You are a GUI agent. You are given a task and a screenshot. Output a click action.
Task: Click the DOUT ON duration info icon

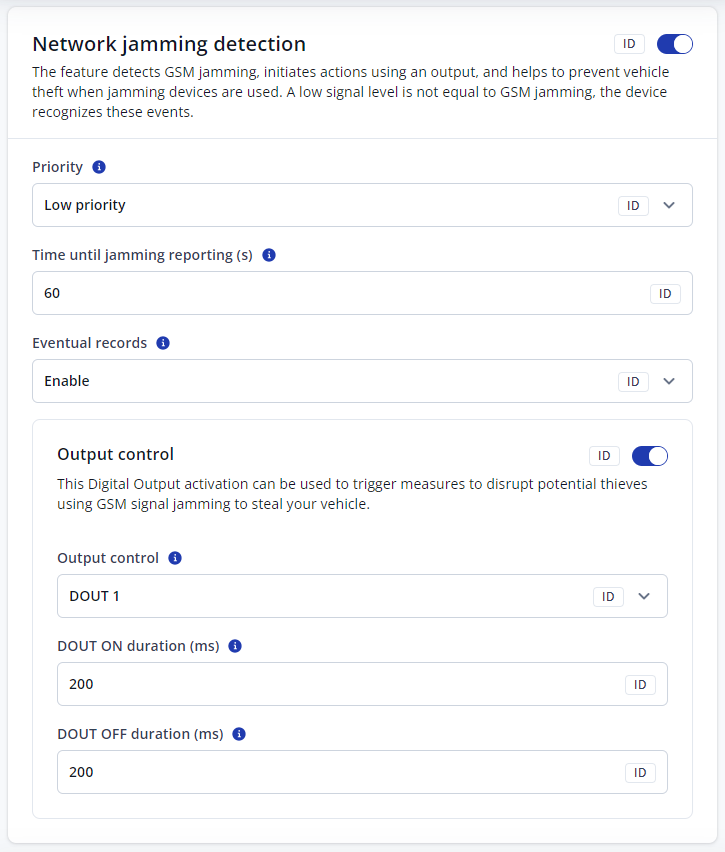point(235,646)
